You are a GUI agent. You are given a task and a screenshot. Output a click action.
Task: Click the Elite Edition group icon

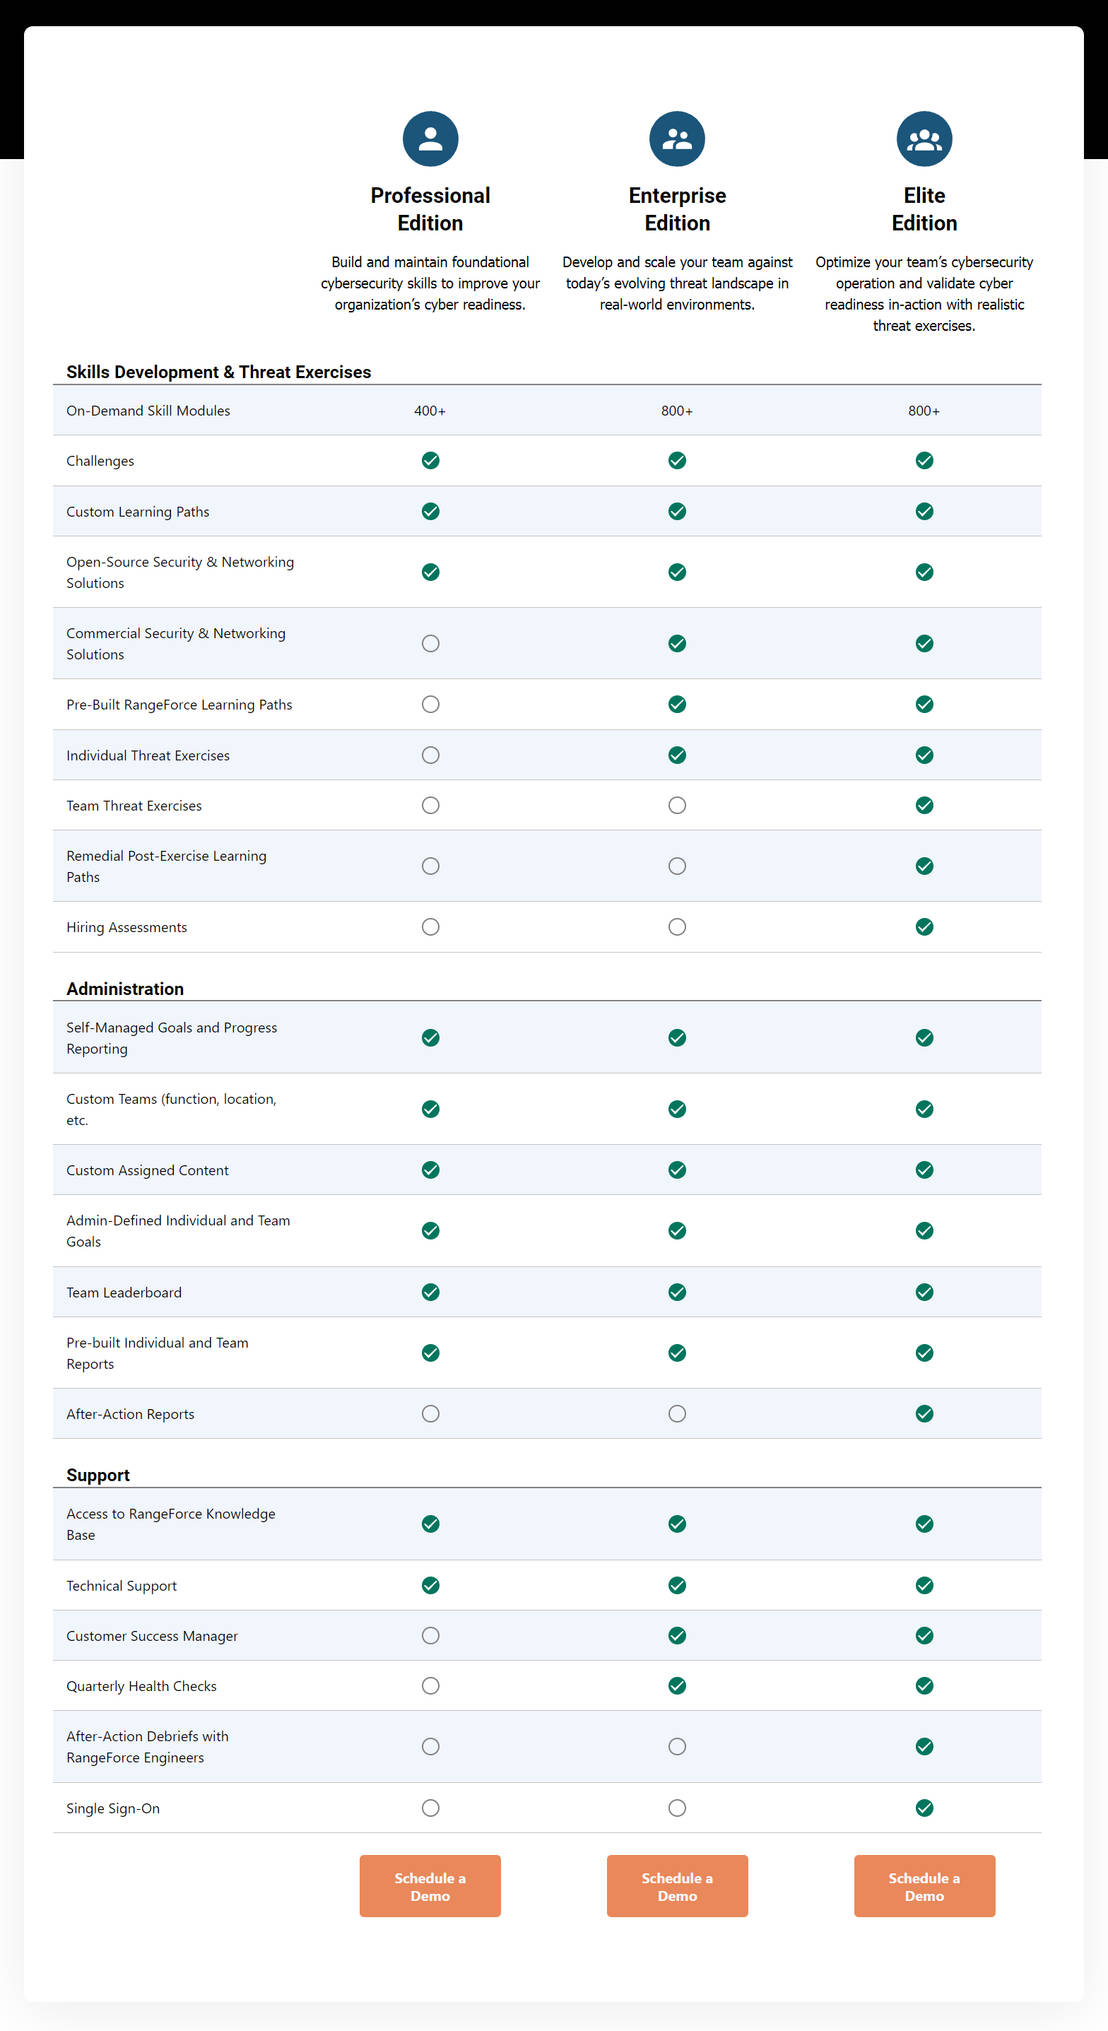click(924, 138)
